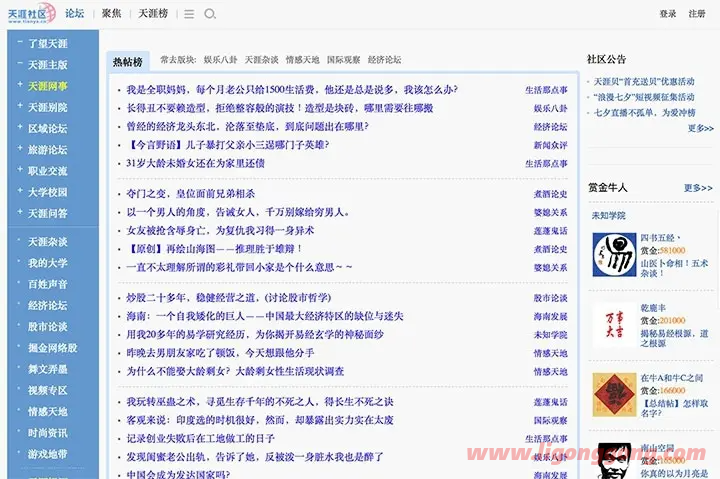
Task: Click the 天涯社区 logo
Action: (x=31, y=14)
